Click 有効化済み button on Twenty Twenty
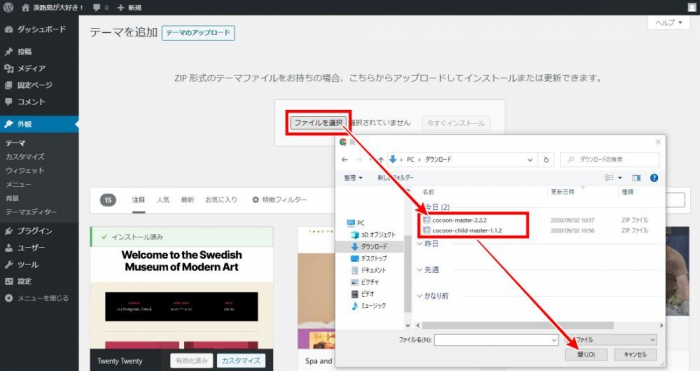The image size is (700, 371). point(192,361)
